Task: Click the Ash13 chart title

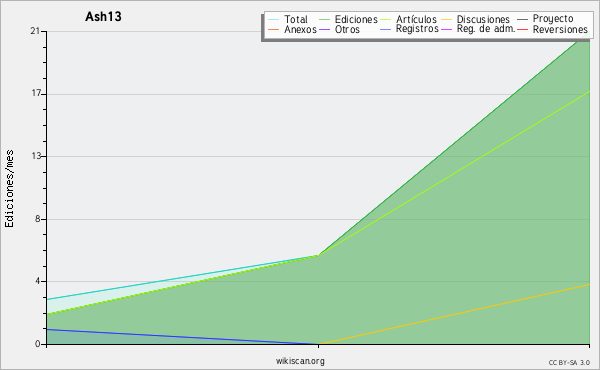Action: tap(103, 16)
